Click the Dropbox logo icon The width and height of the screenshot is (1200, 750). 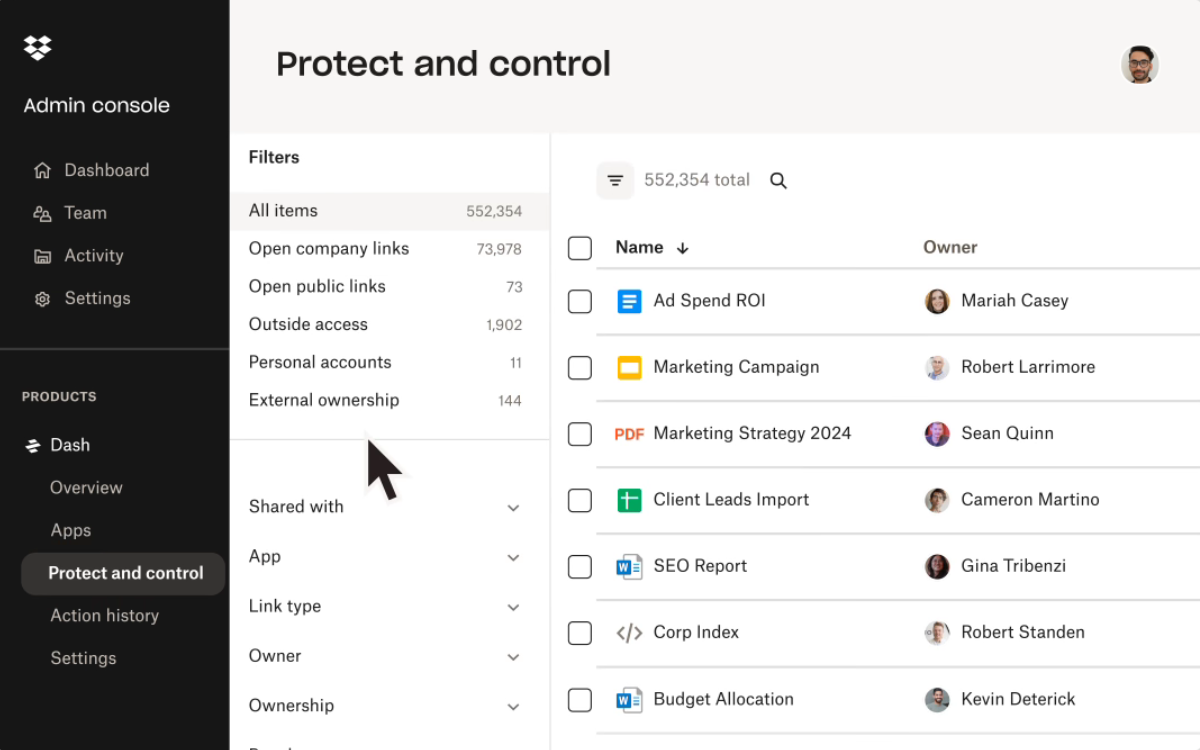coord(38,47)
